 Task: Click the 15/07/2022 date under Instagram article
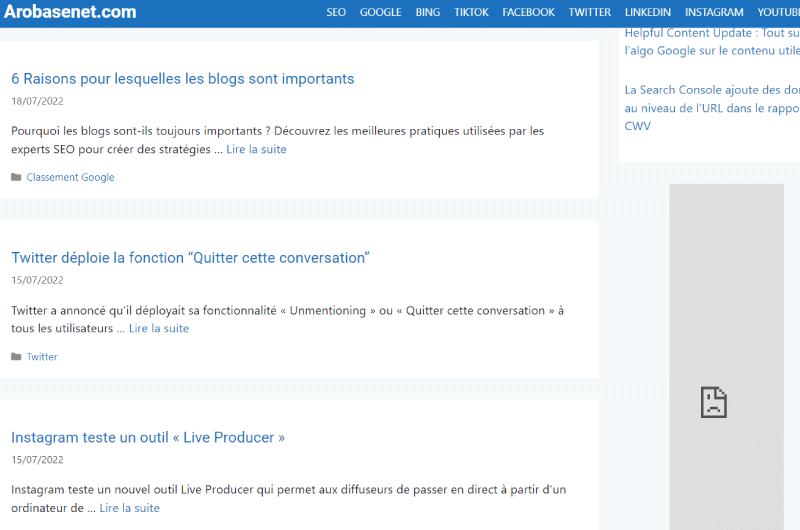click(x=37, y=460)
